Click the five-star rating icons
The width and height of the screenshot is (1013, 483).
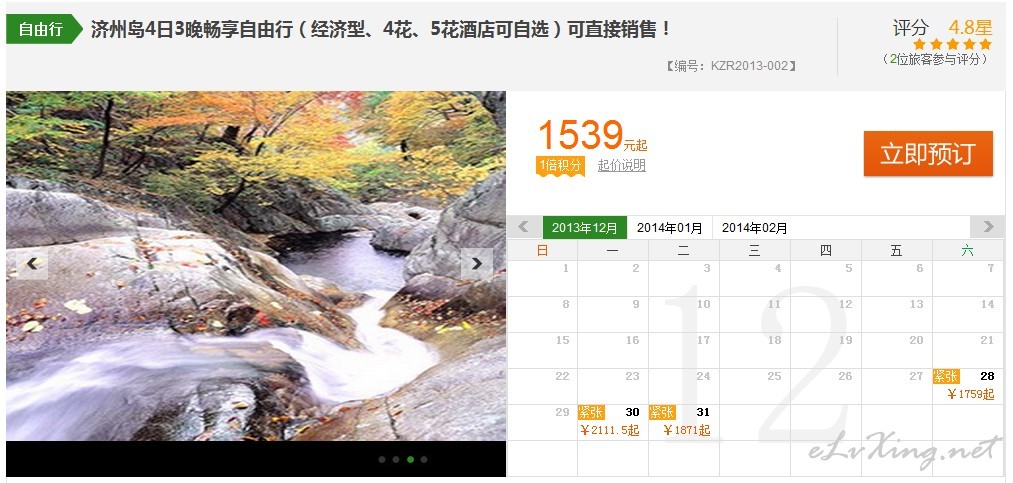click(952, 45)
